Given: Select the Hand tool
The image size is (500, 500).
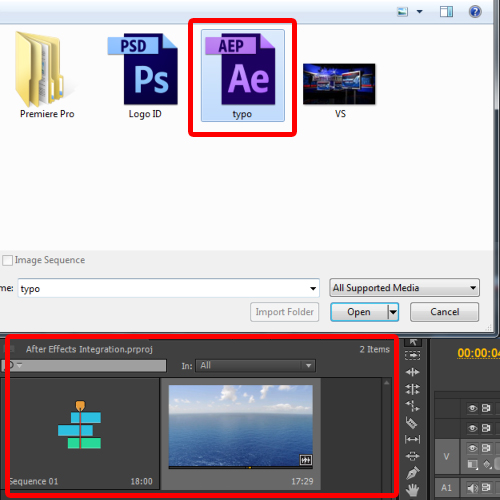Looking at the screenshot, I should (x=413, y=490).
